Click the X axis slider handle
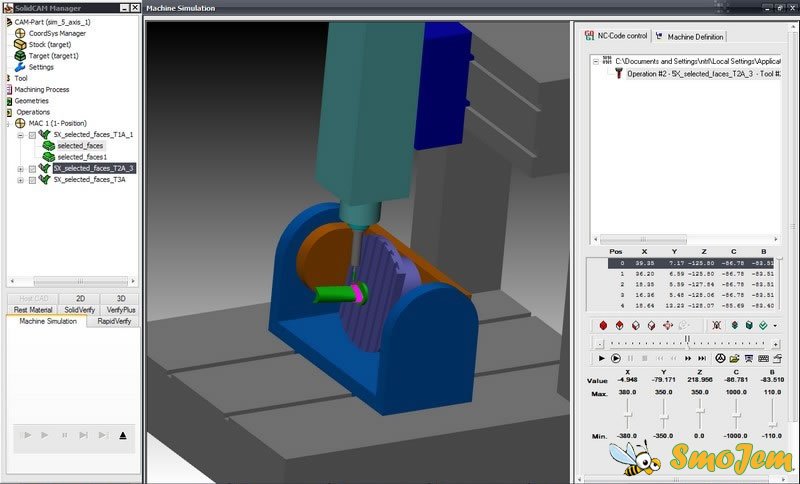 628,415
